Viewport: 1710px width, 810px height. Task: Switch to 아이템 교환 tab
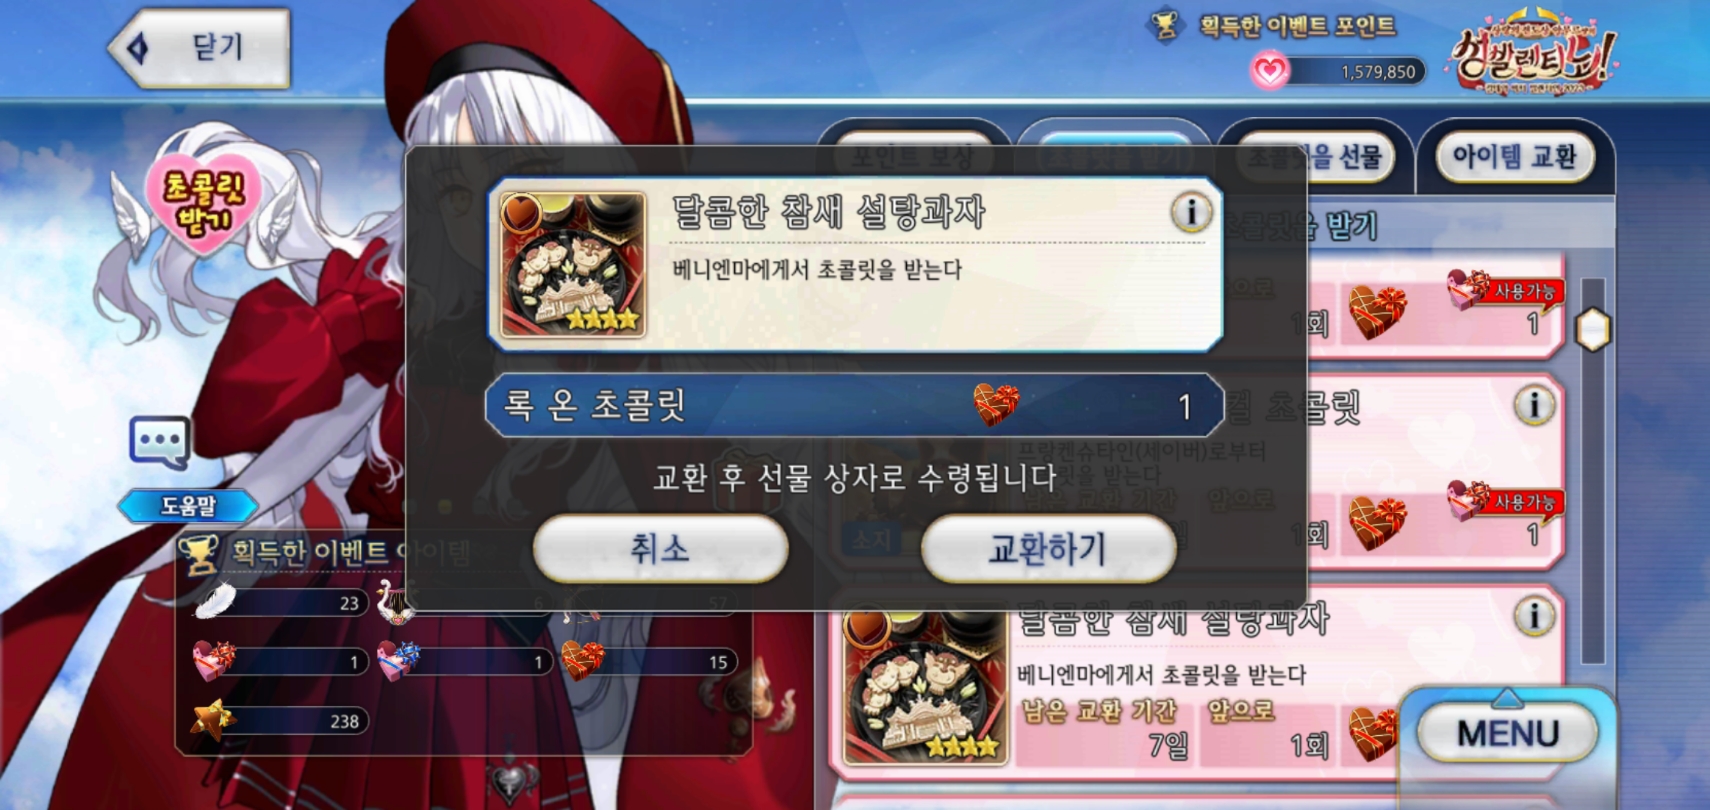click(x=1514, y=157)
